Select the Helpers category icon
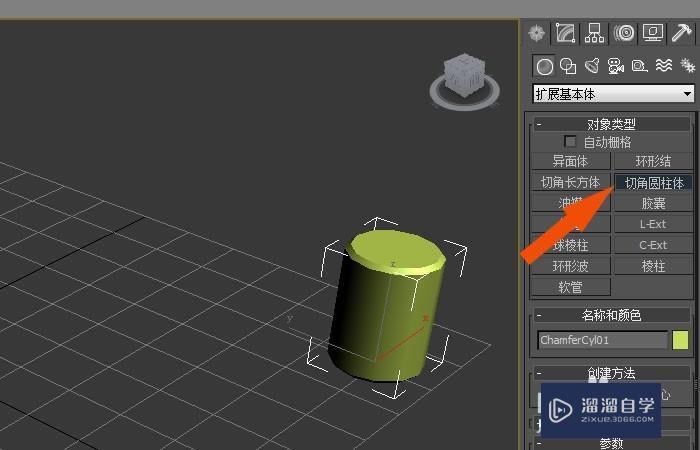 [x=639, y=67]
